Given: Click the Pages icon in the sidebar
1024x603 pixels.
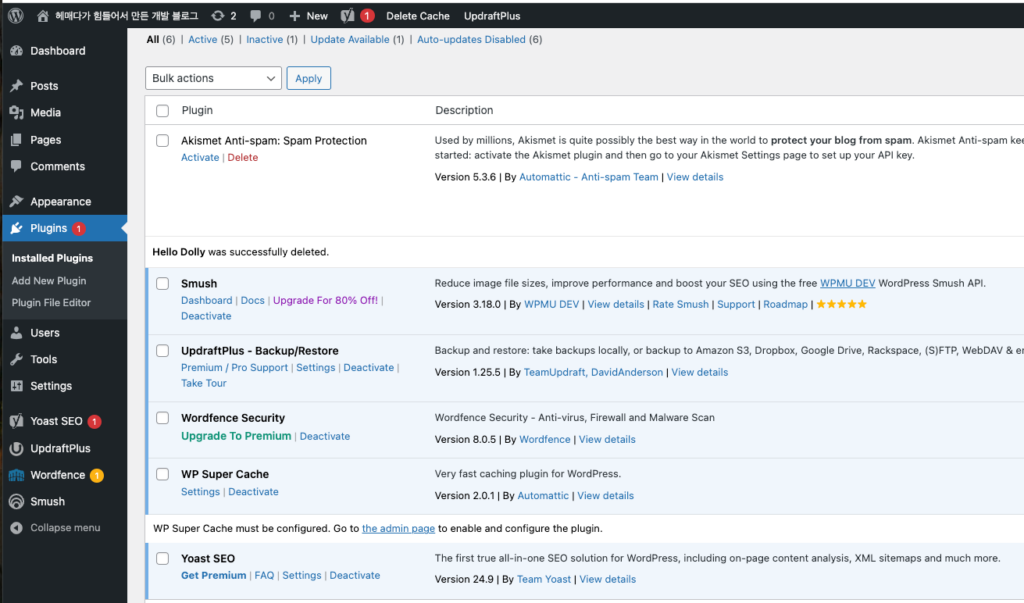Looking at the screenshot, I should [16, 140].
